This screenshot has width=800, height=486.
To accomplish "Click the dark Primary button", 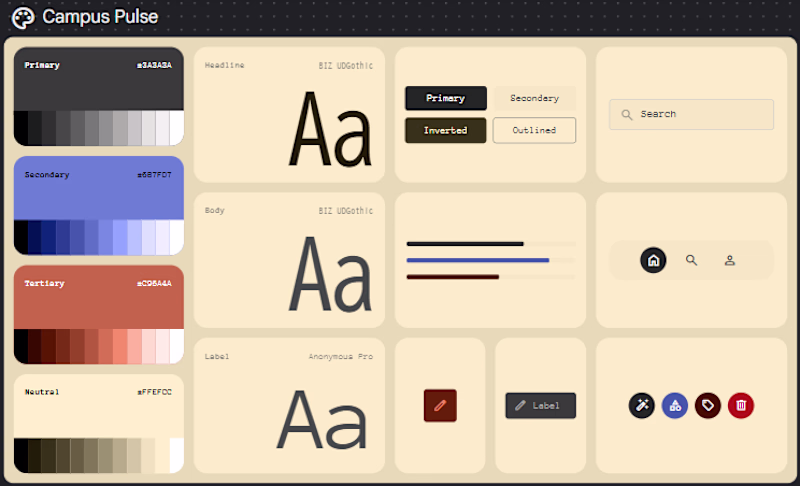I will pyautogui.click(x=446, y=98).
